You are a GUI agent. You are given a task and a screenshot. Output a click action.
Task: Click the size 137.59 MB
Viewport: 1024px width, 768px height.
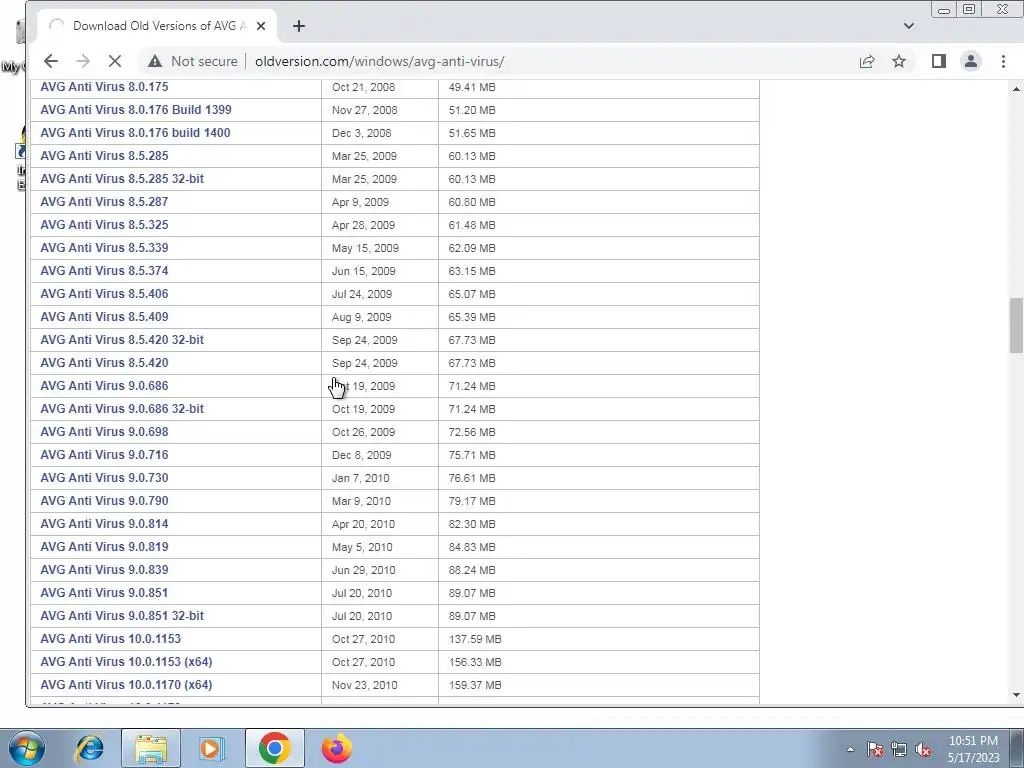(x=475, y=639)
